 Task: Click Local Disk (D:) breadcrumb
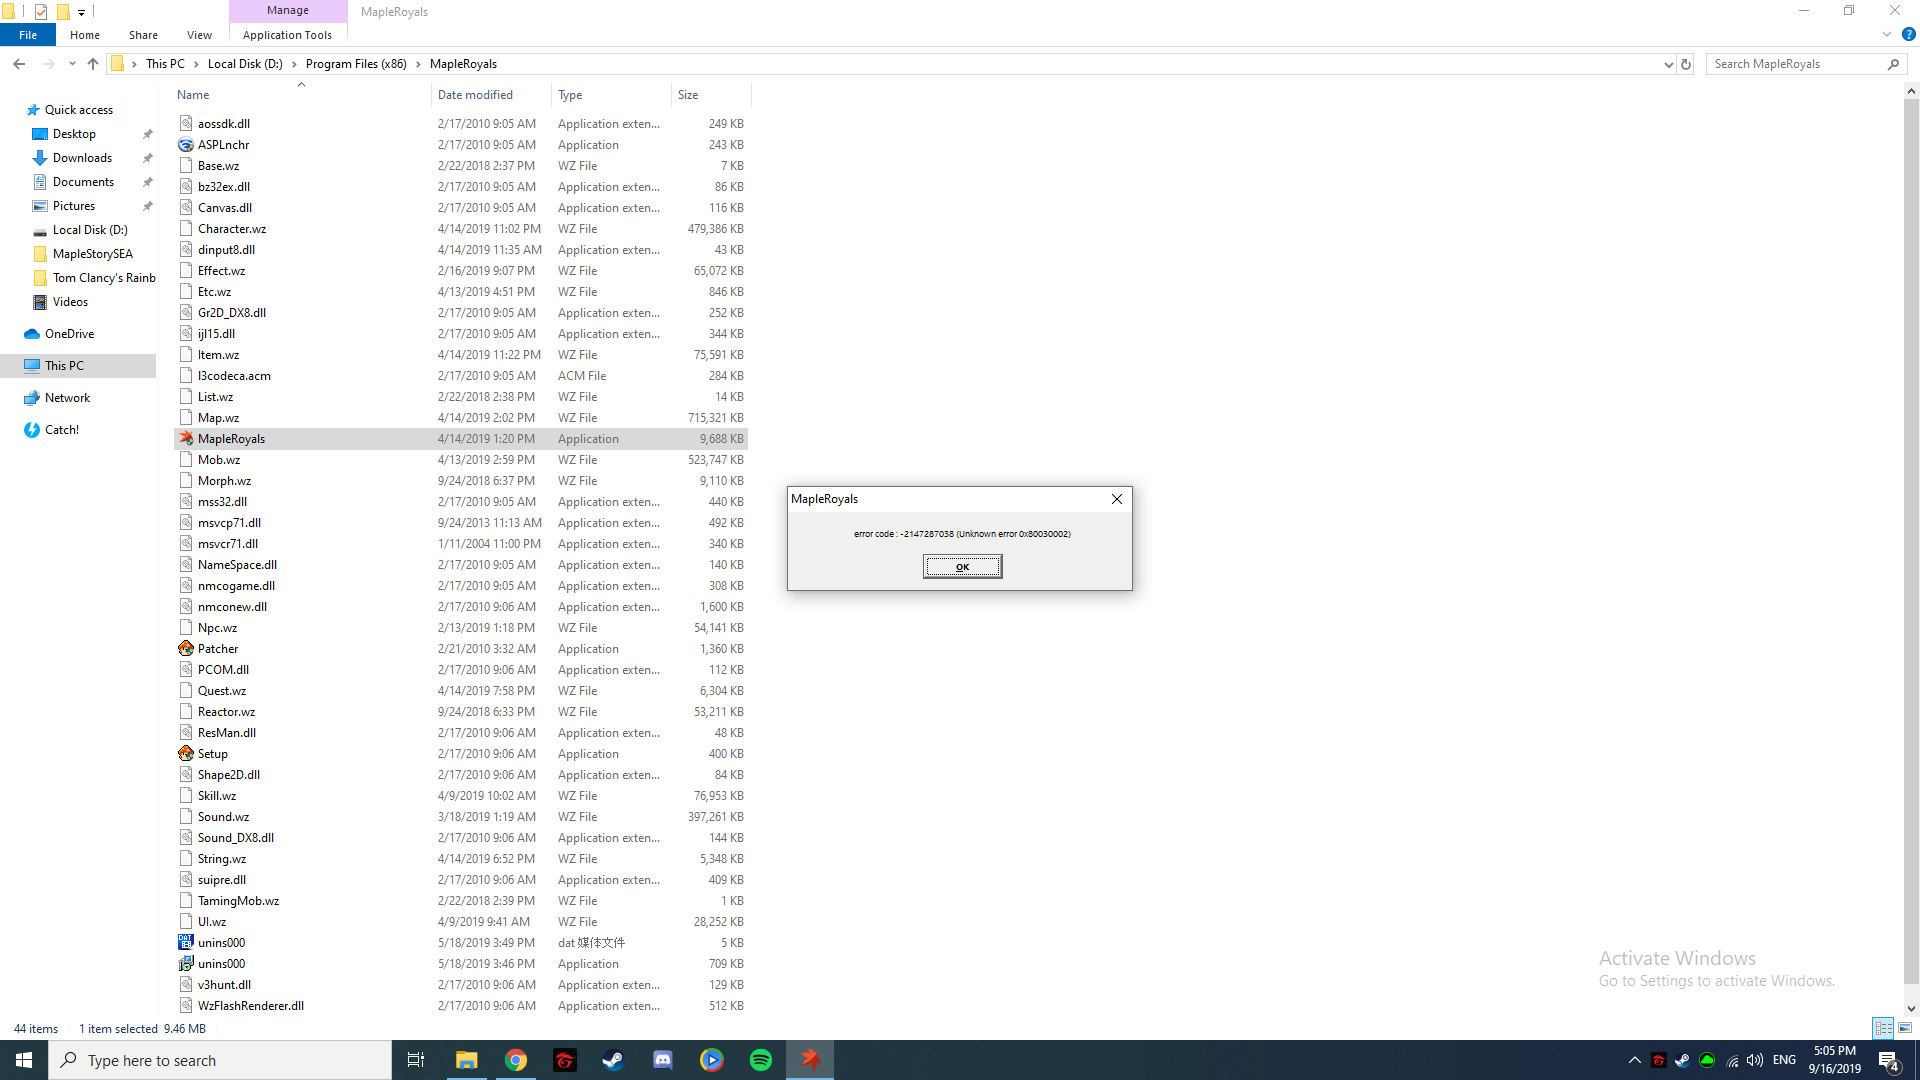tap(245, 64)
